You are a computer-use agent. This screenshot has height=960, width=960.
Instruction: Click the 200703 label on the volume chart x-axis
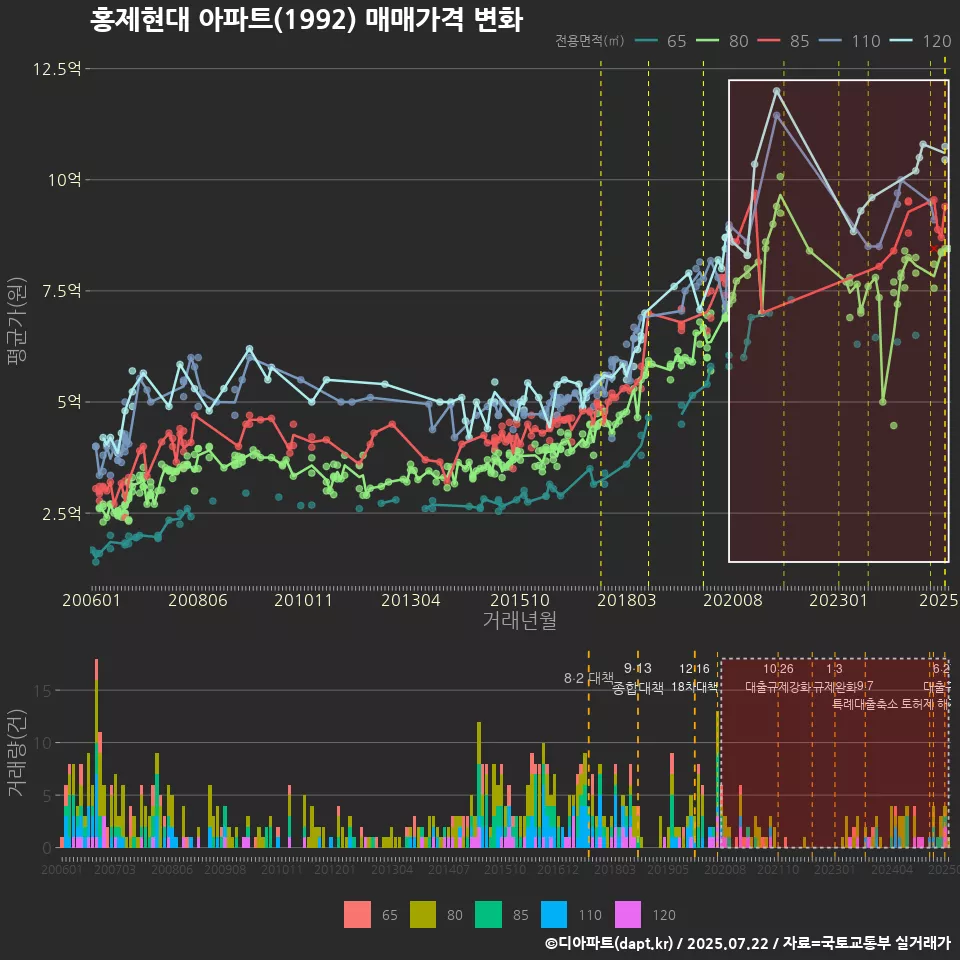coord(115,869)
